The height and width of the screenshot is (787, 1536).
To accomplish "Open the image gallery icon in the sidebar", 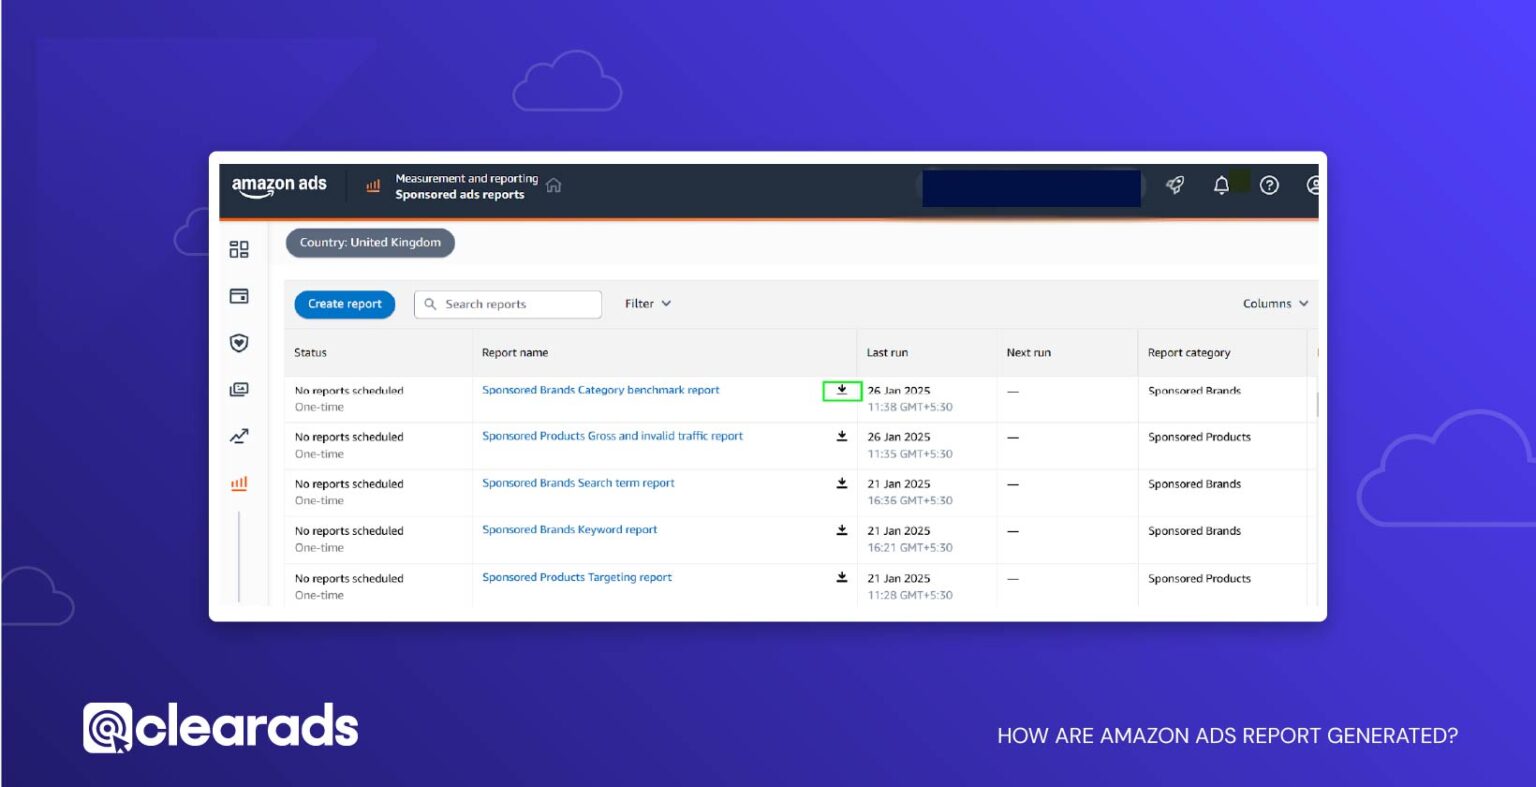I will 239,390.
